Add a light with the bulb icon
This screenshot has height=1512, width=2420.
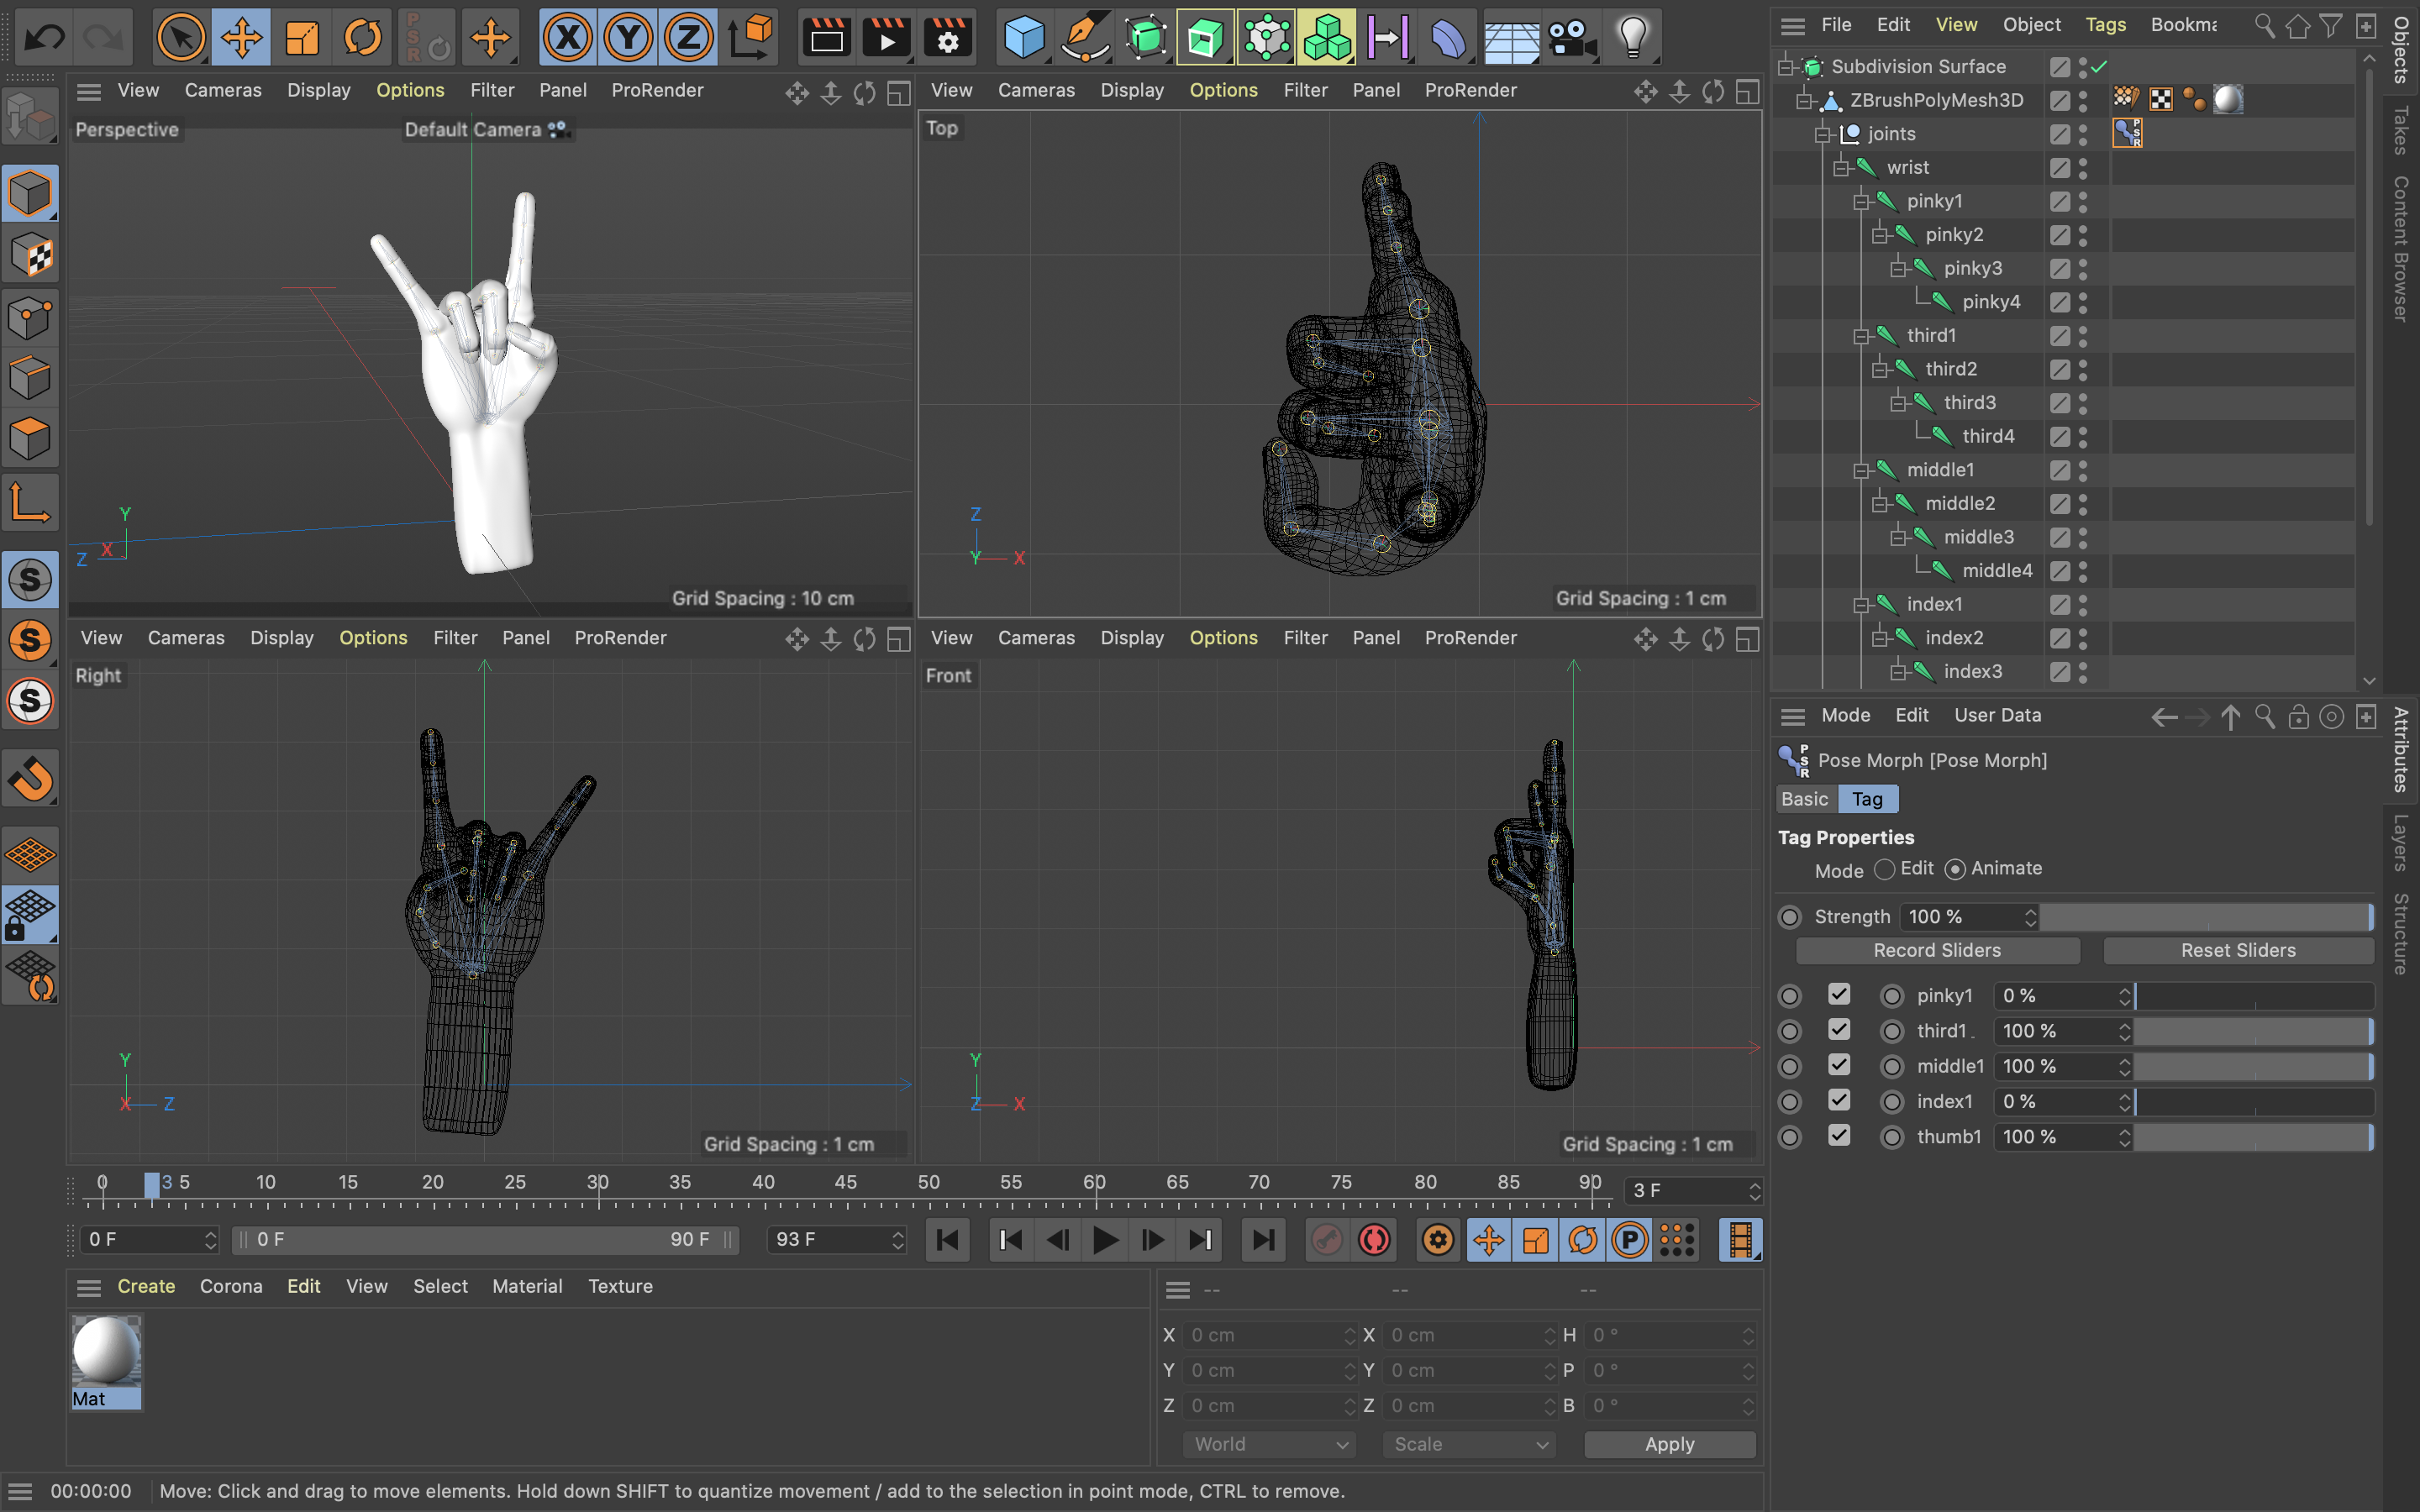tap(1632, 38)
